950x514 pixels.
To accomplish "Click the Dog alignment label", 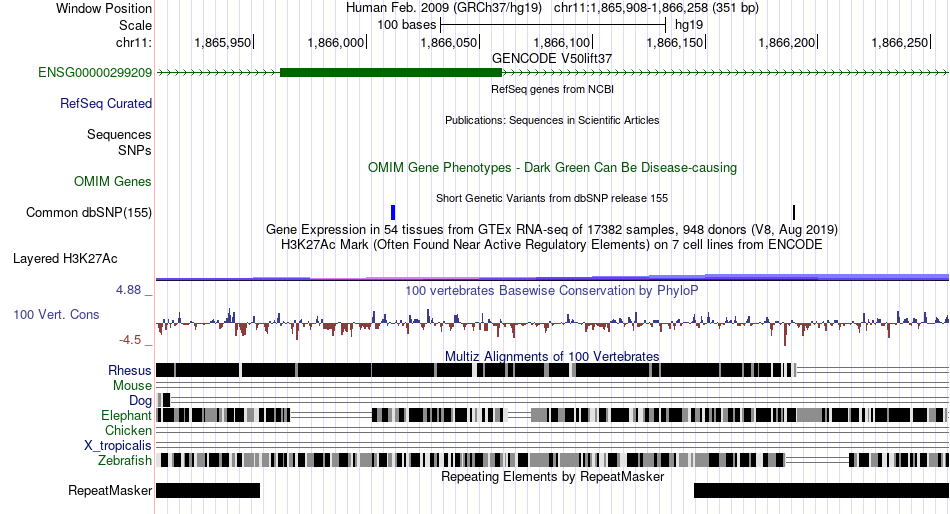I will 140,401.
